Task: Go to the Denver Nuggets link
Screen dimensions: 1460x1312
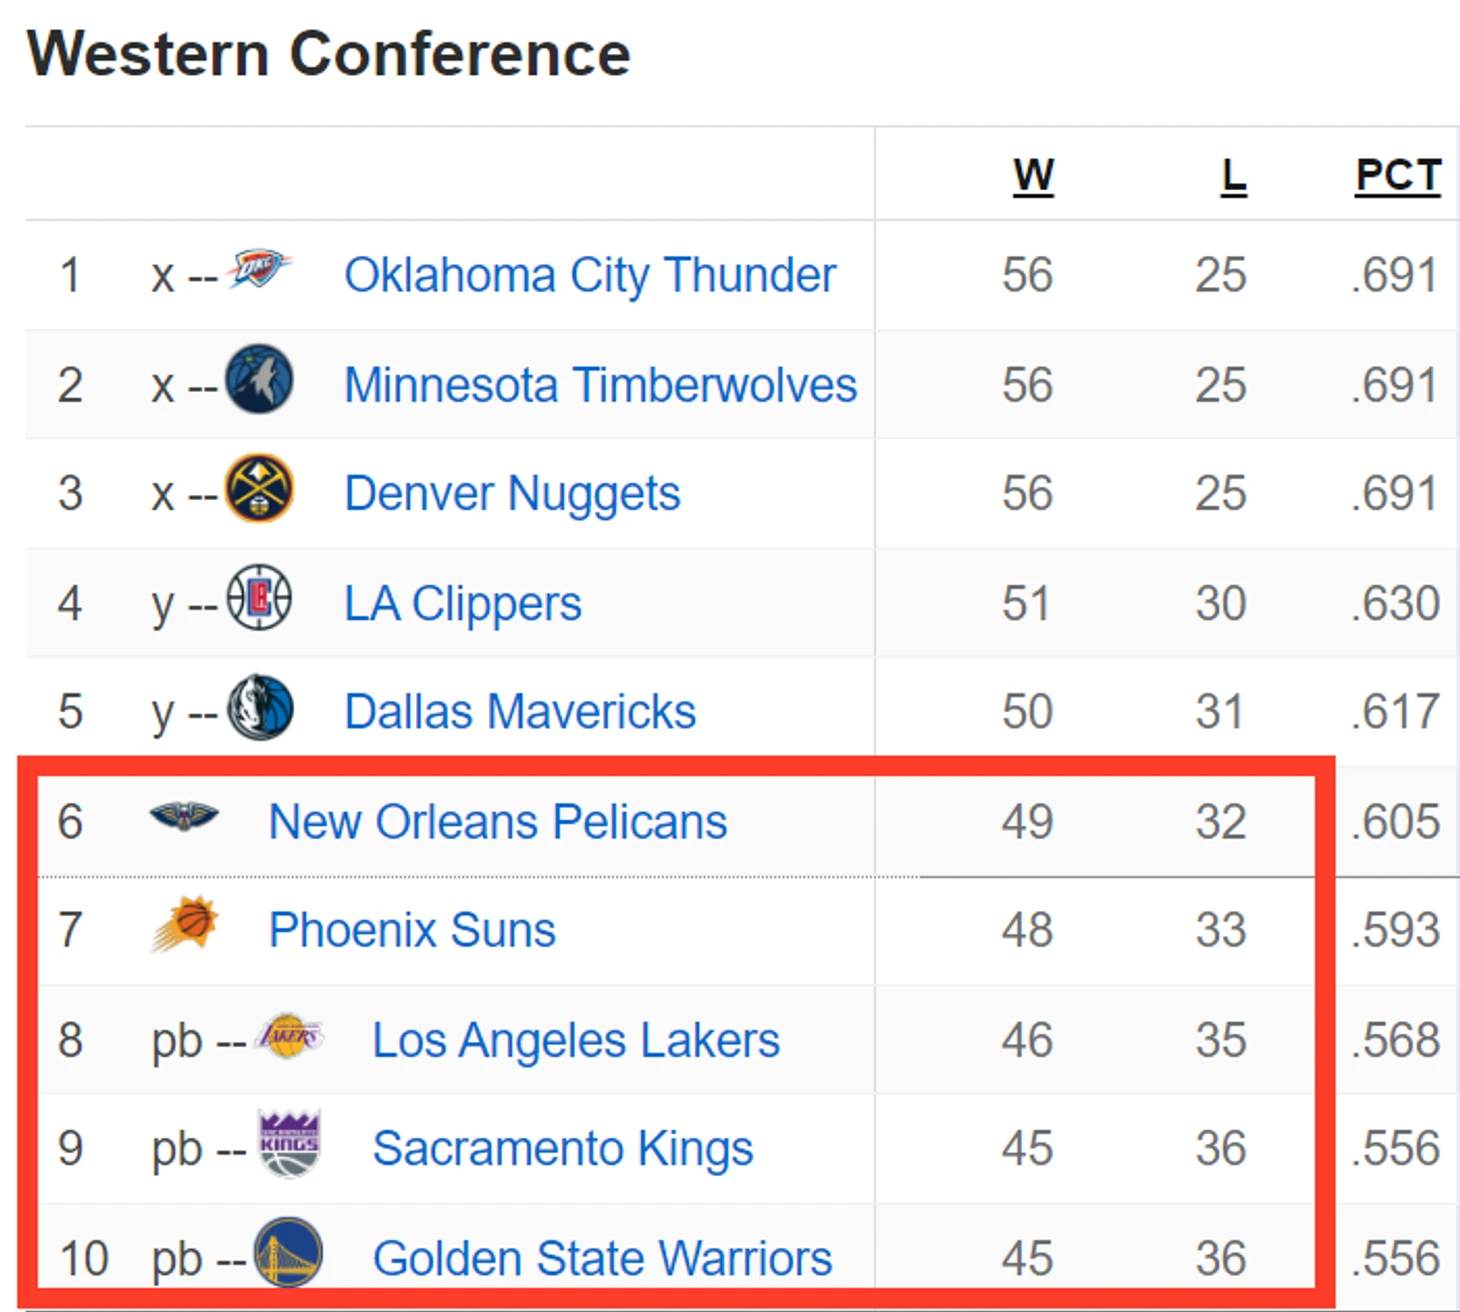Action: [512, 494]
